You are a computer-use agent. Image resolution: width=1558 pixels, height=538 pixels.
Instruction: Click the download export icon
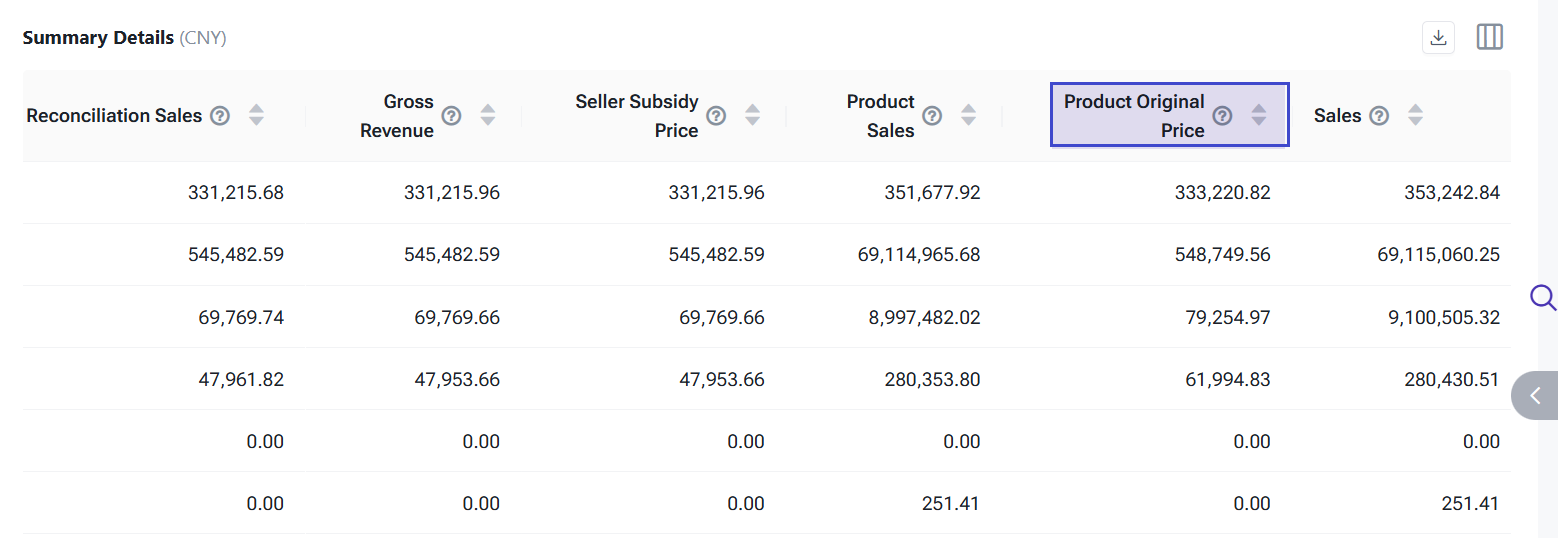click(1438, 38)
